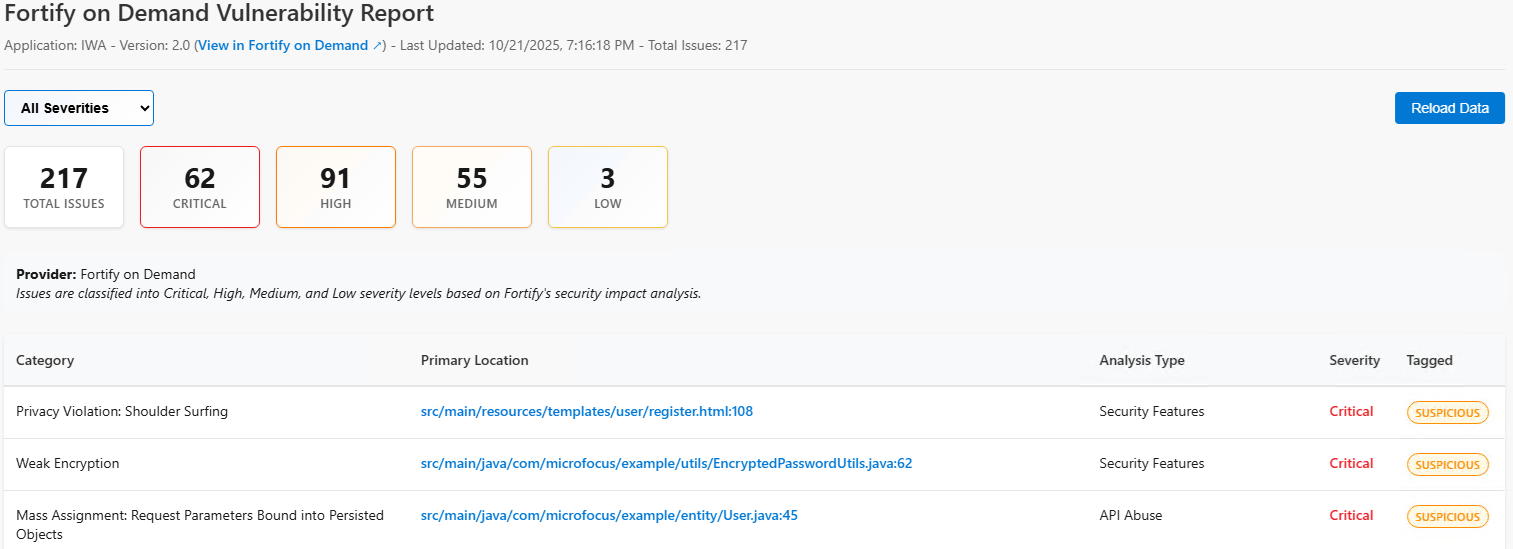
Task: Select the 217 Total Issues card
Action: [x=64, y=187]
